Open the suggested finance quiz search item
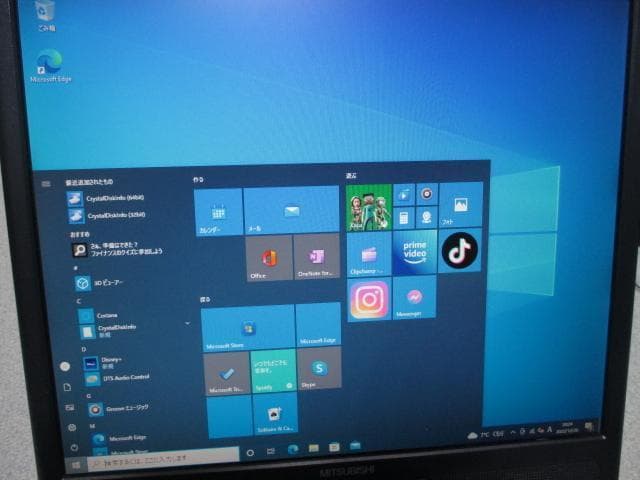This screenshot has height=480, width=640. coord(118,249)
